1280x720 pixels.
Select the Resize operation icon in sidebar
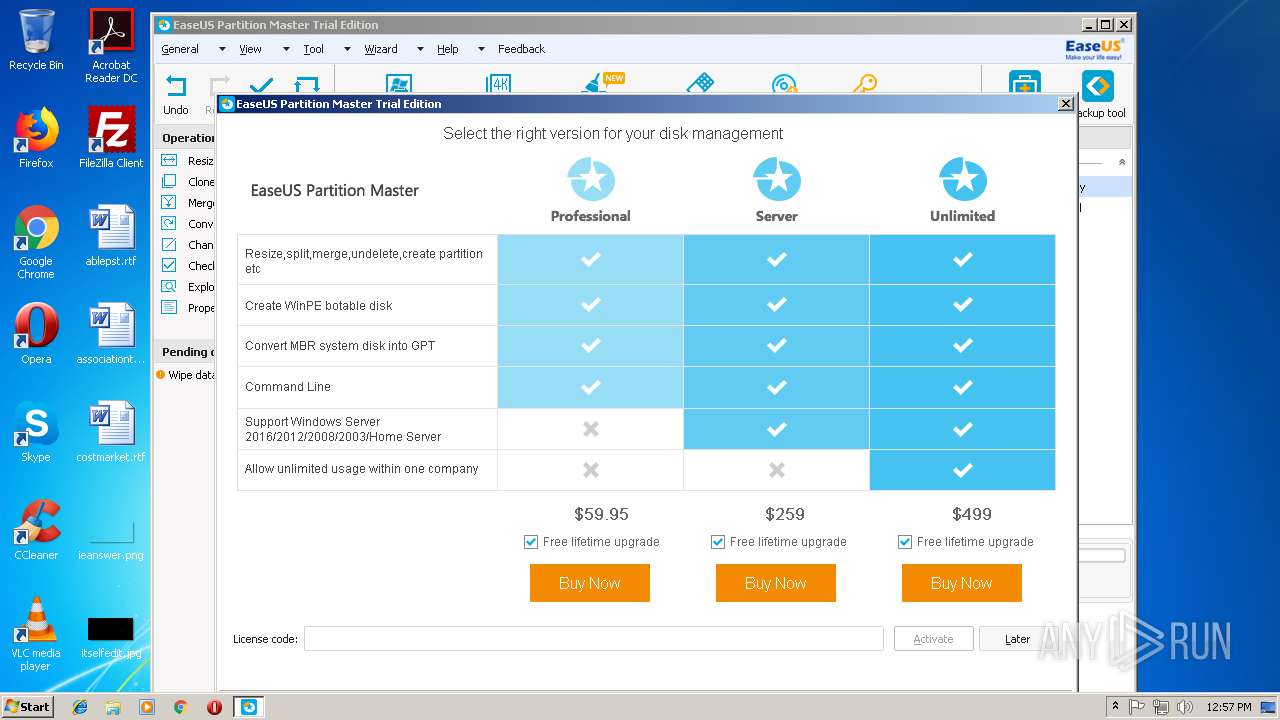(x=169, y=161)
